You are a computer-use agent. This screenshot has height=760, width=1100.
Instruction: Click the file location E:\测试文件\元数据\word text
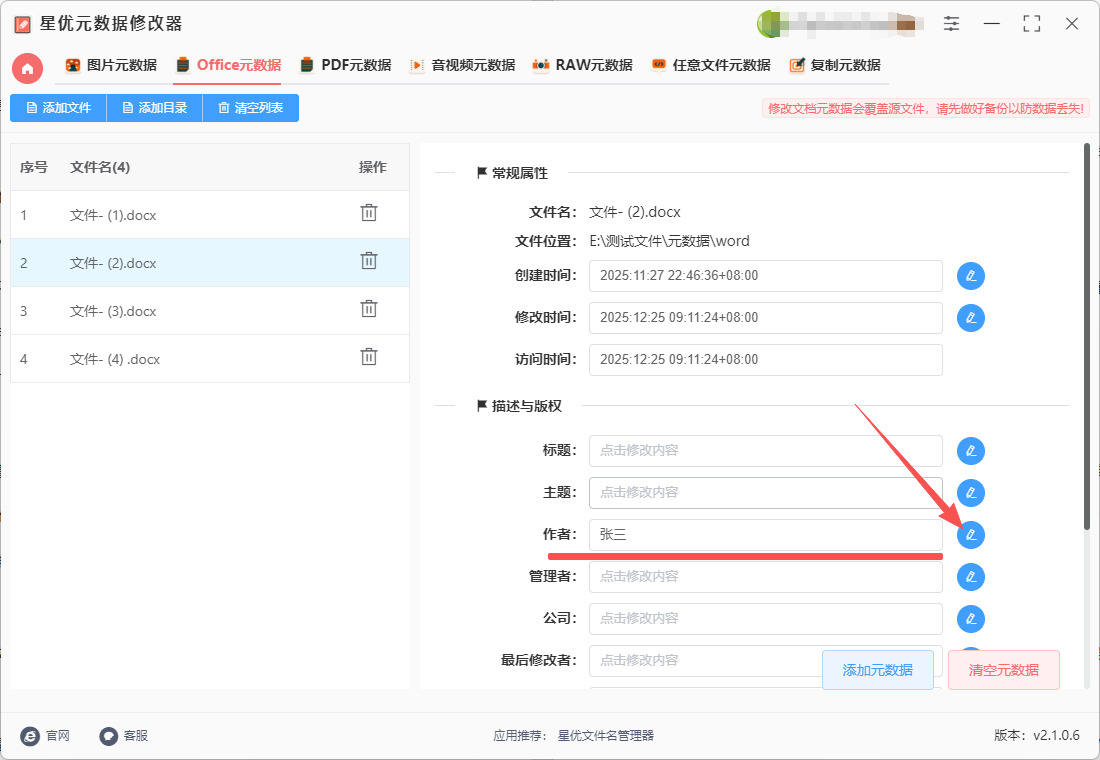tap(669, 241)
